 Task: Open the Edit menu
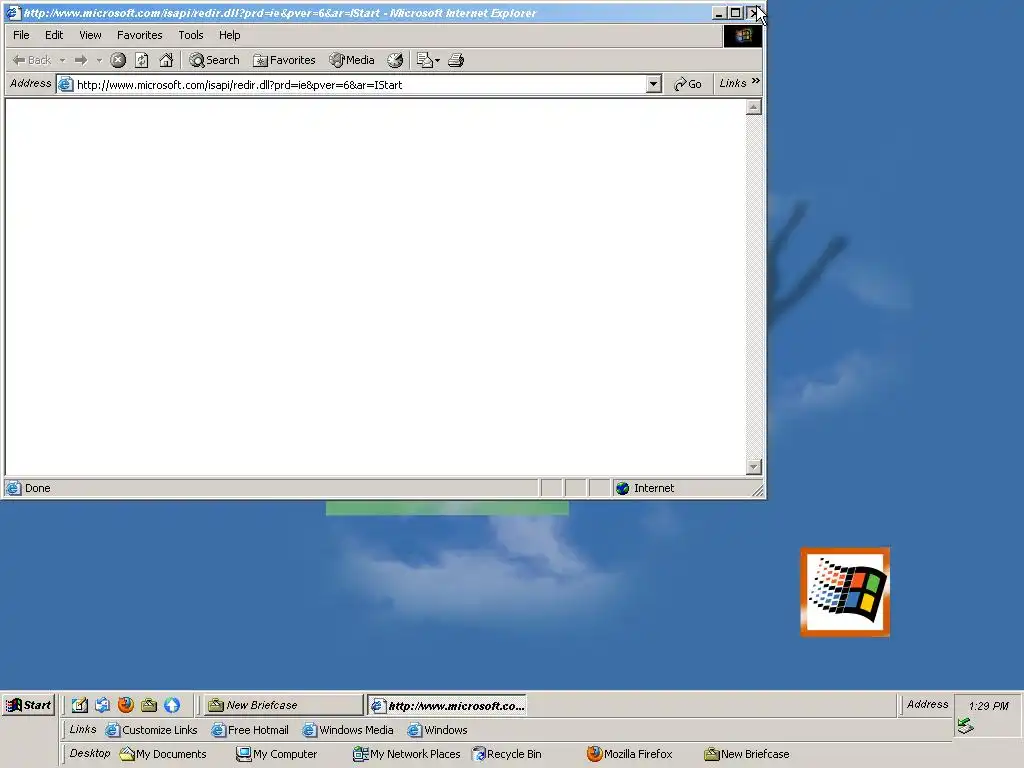(x=54, y=35)
